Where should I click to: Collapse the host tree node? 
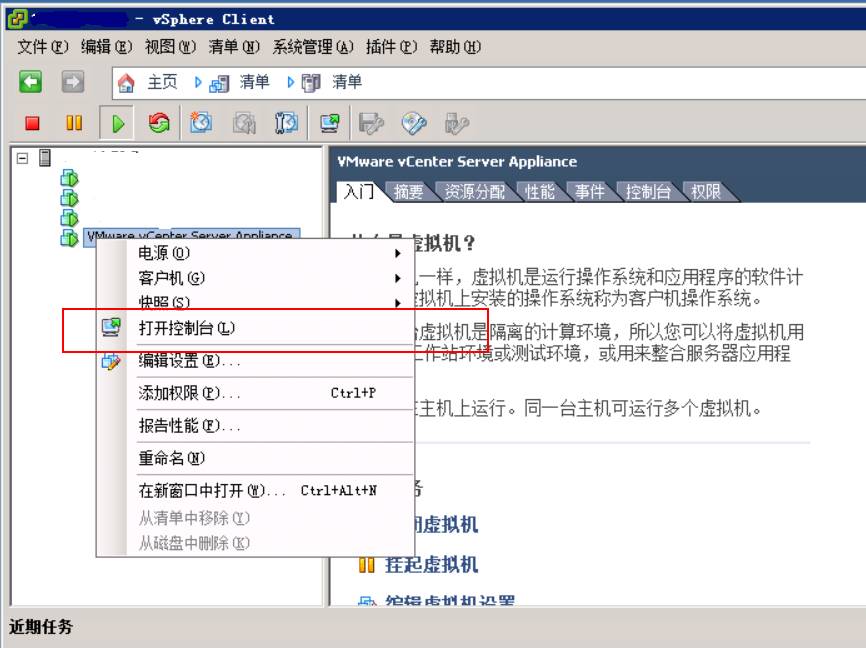coord(22,159)
